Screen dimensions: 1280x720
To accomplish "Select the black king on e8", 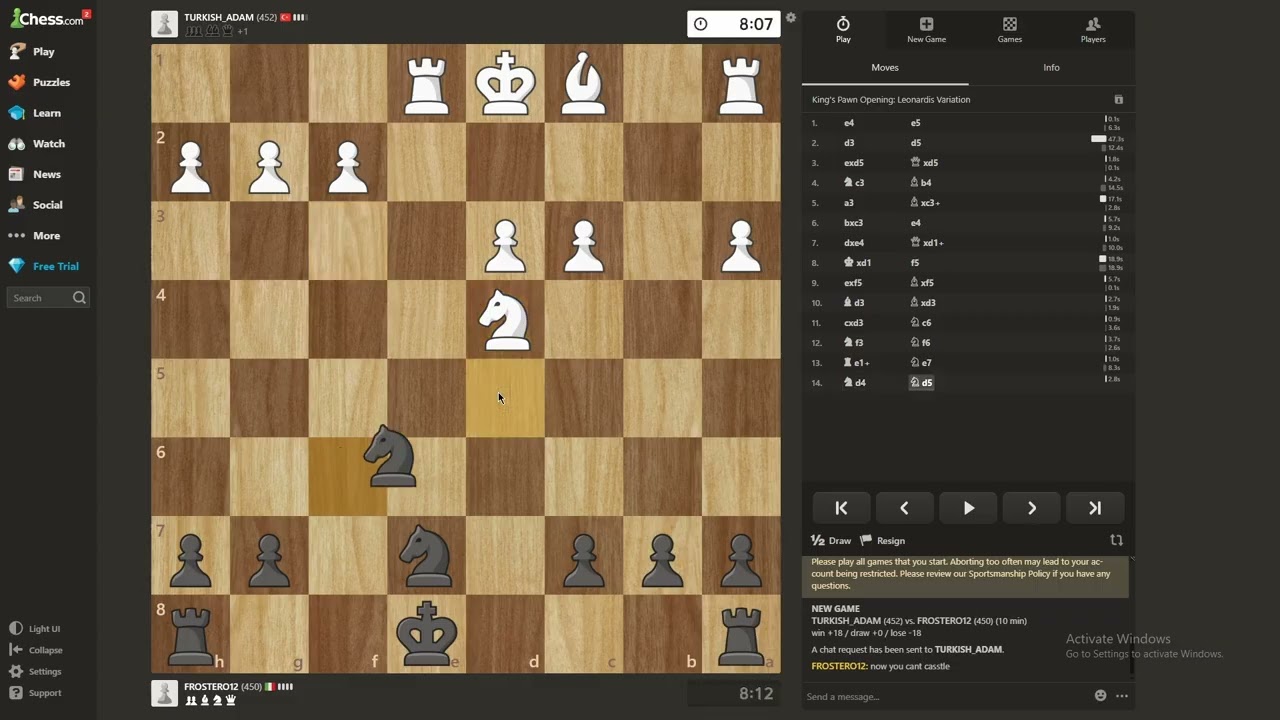I will point(426,635).
